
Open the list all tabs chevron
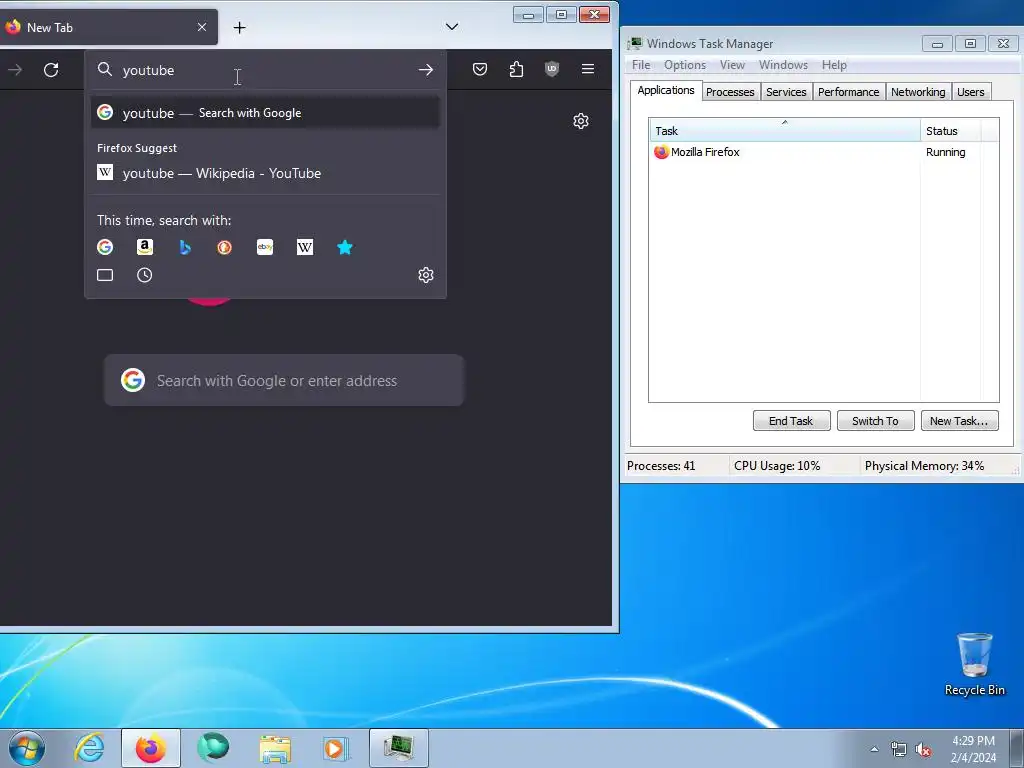click(452, 27)
